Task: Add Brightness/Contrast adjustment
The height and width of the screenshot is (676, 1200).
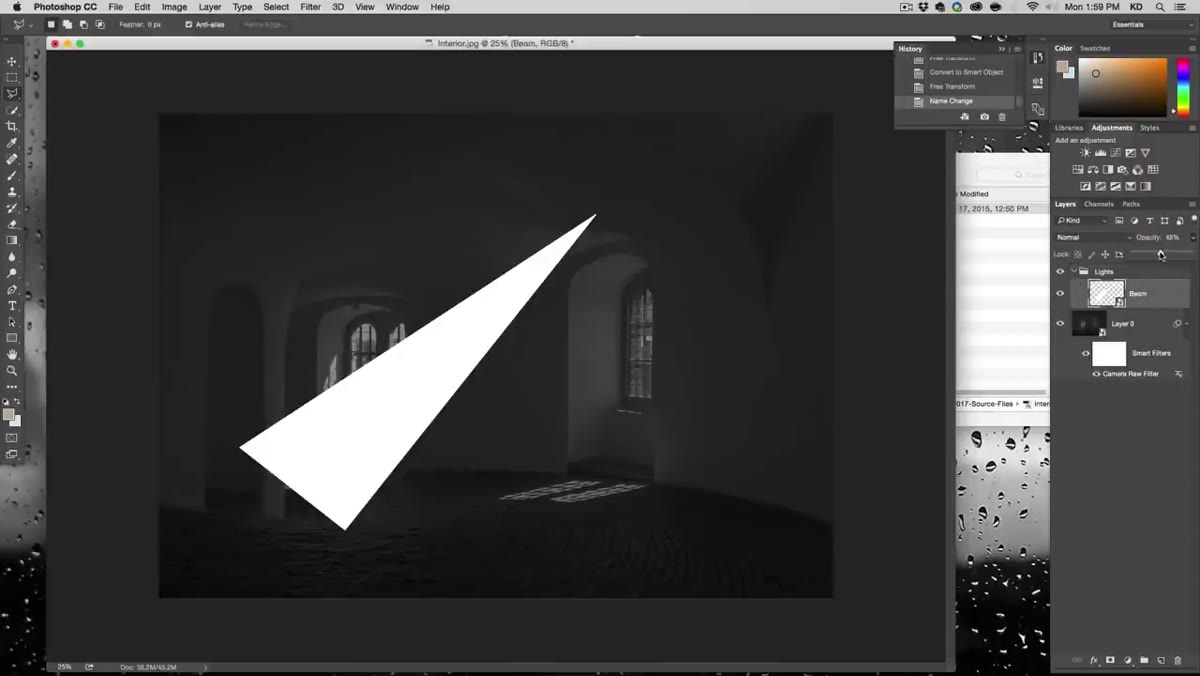Action: click(x=1085, y=153)
